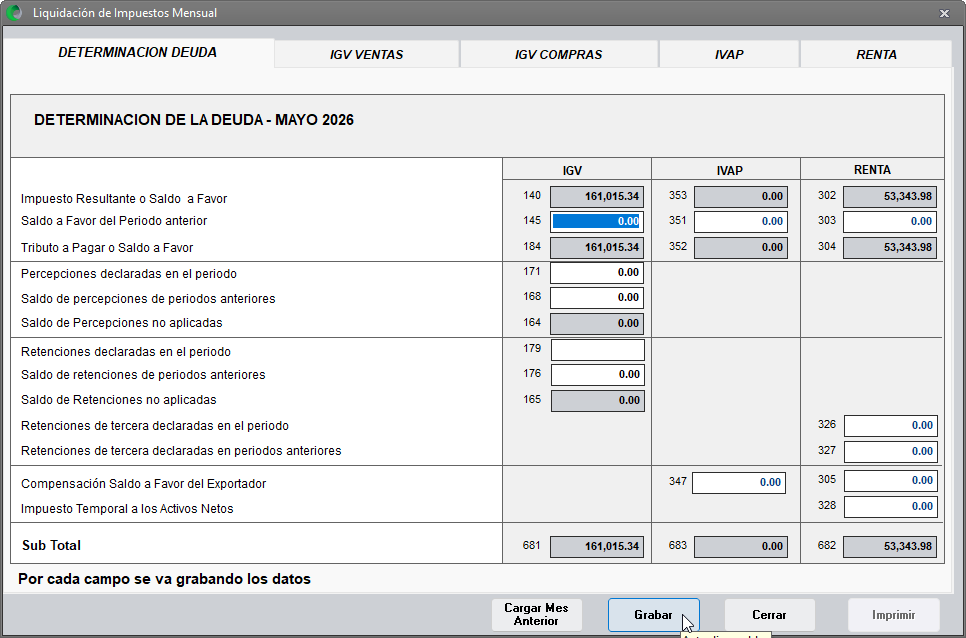Click 'Saldo a Favor del Periodo anterior' label
Viewport: 966px width, 638px height.
pos(114,220)
